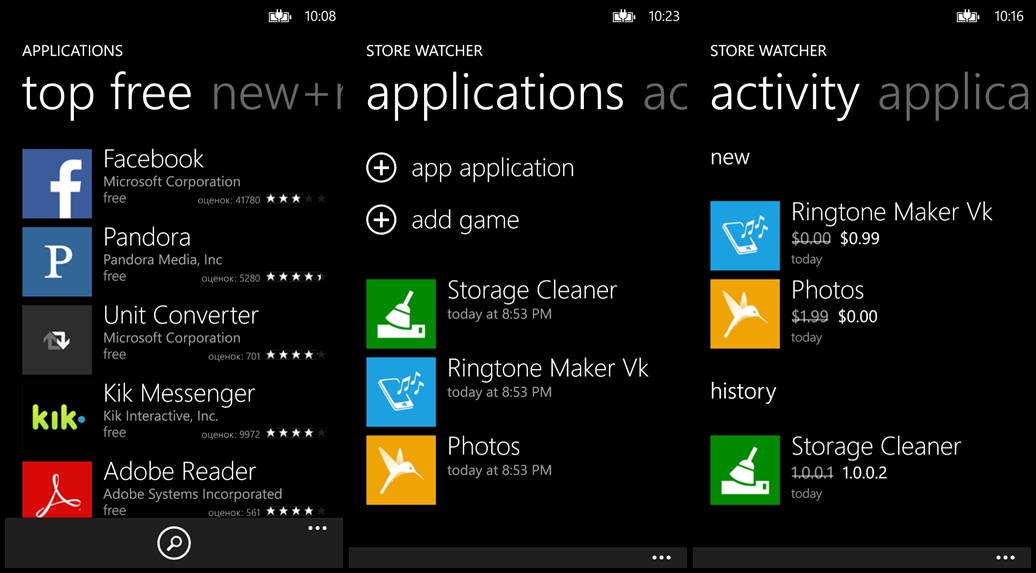This screenshot has height=573, width=1036.
Task: Open the Kik Messenger icon
Action: 57,418
